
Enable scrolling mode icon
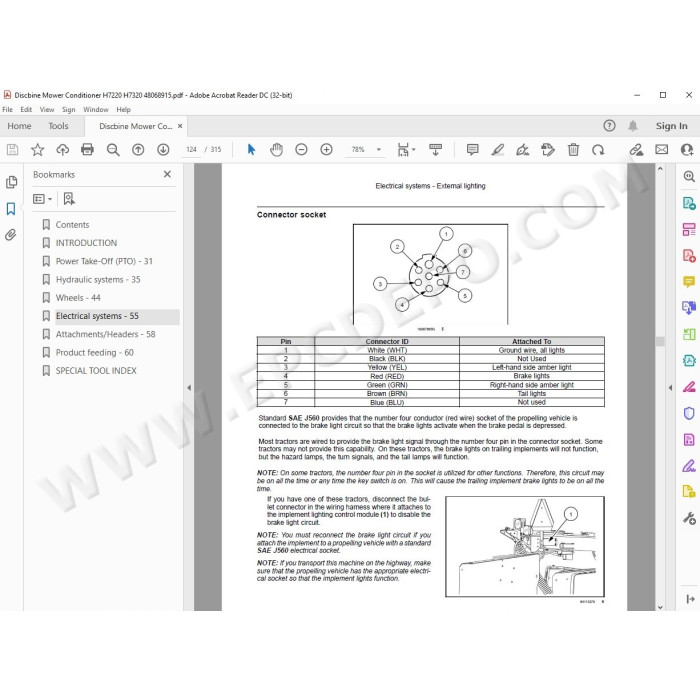(x=435, y=150)
